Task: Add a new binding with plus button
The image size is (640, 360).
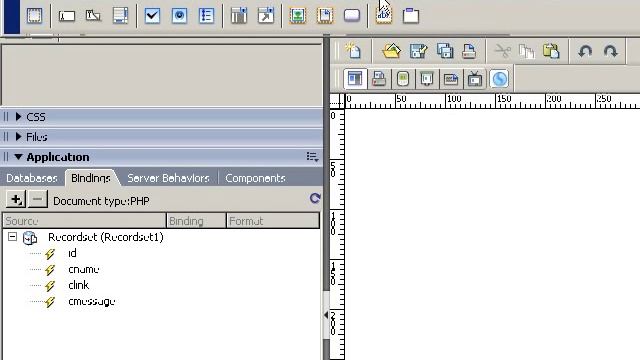Action: pos(16,200)
